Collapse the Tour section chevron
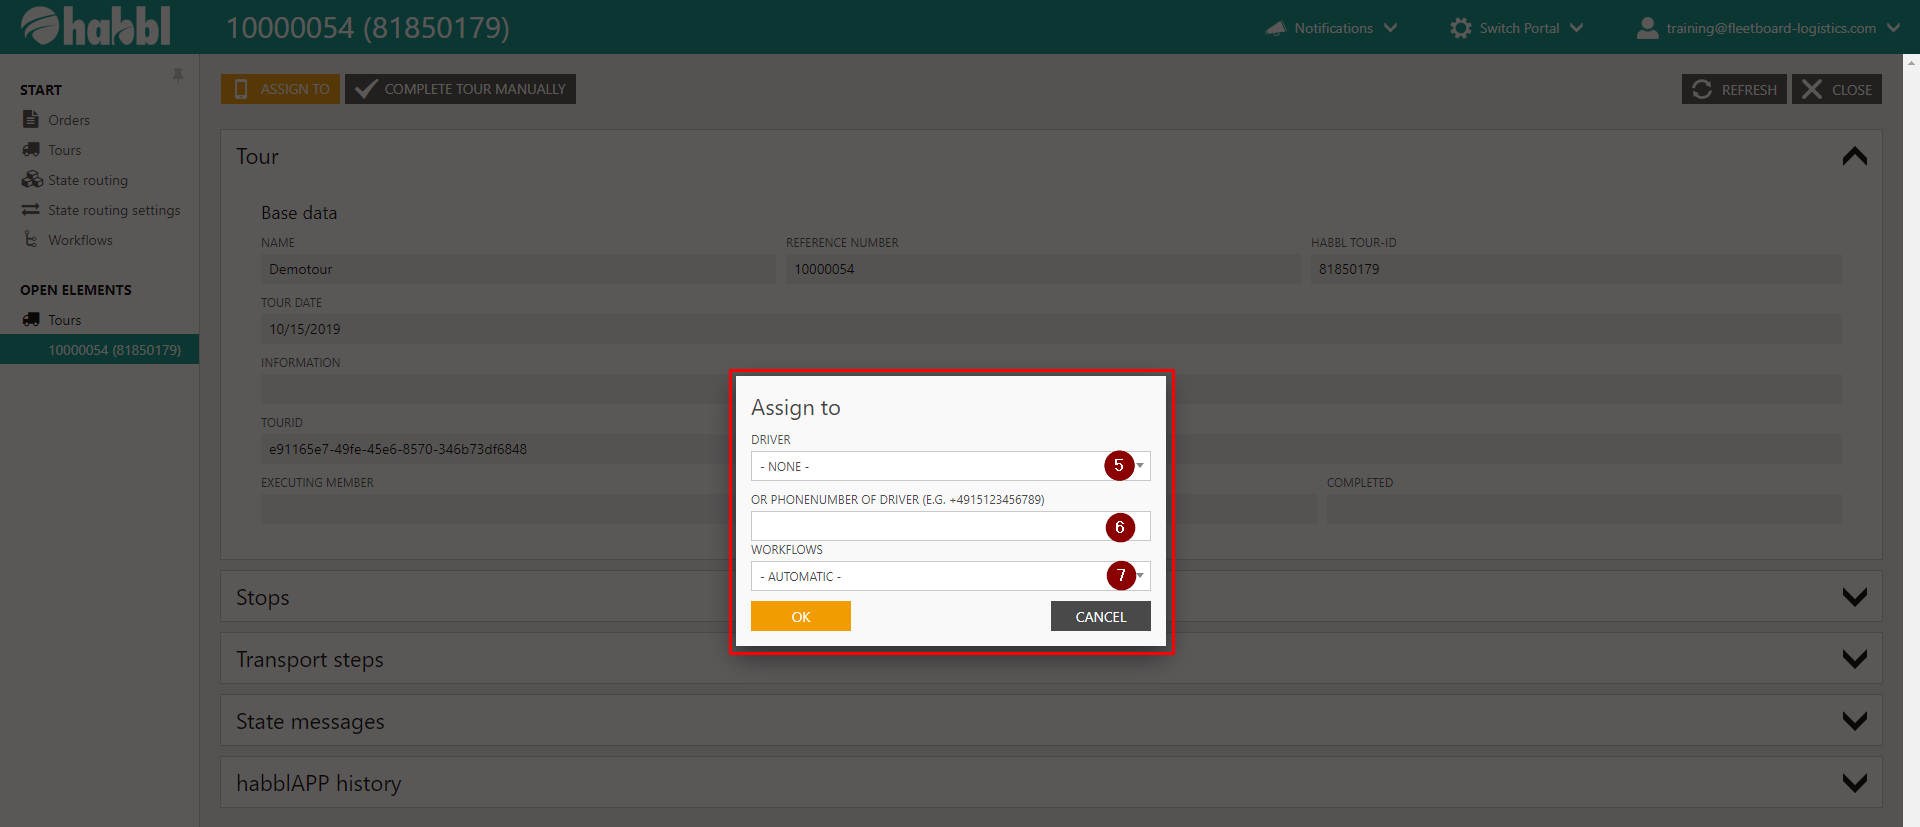1920x827 pixels. click(1854, 157)
